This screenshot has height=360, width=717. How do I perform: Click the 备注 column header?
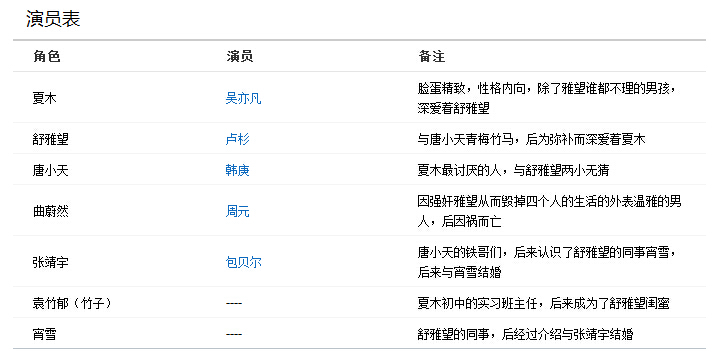pos(432,56)
